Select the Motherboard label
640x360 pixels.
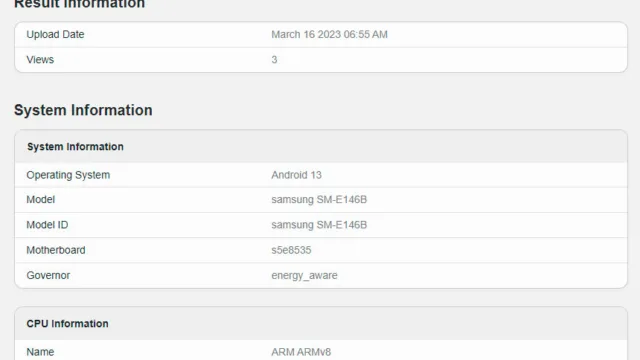(x=56, y=250)
